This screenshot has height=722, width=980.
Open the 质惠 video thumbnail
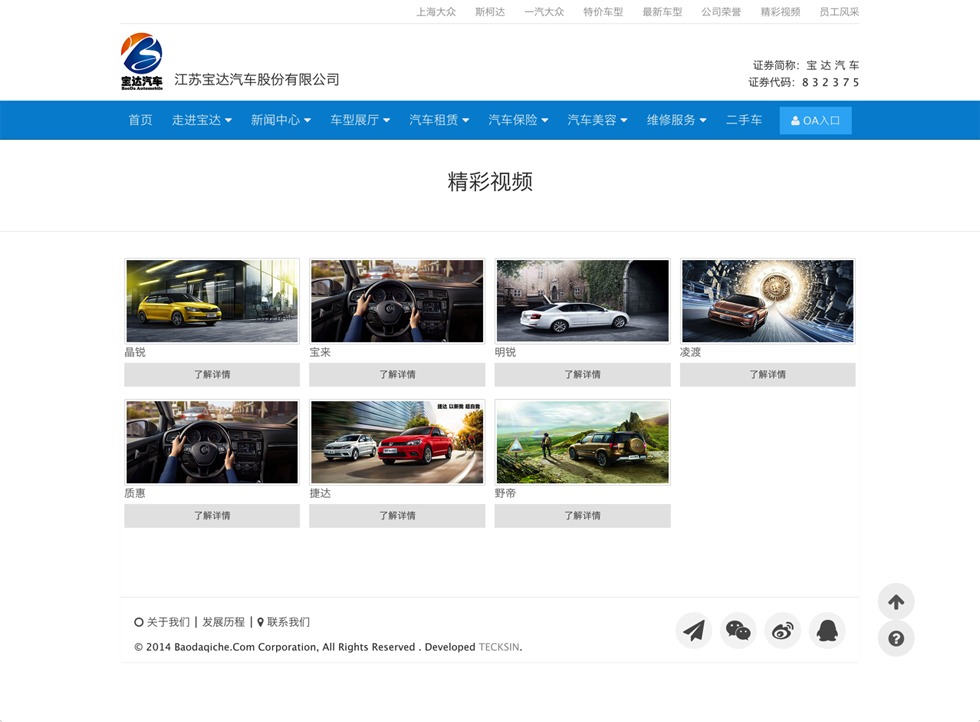(212, 442)
